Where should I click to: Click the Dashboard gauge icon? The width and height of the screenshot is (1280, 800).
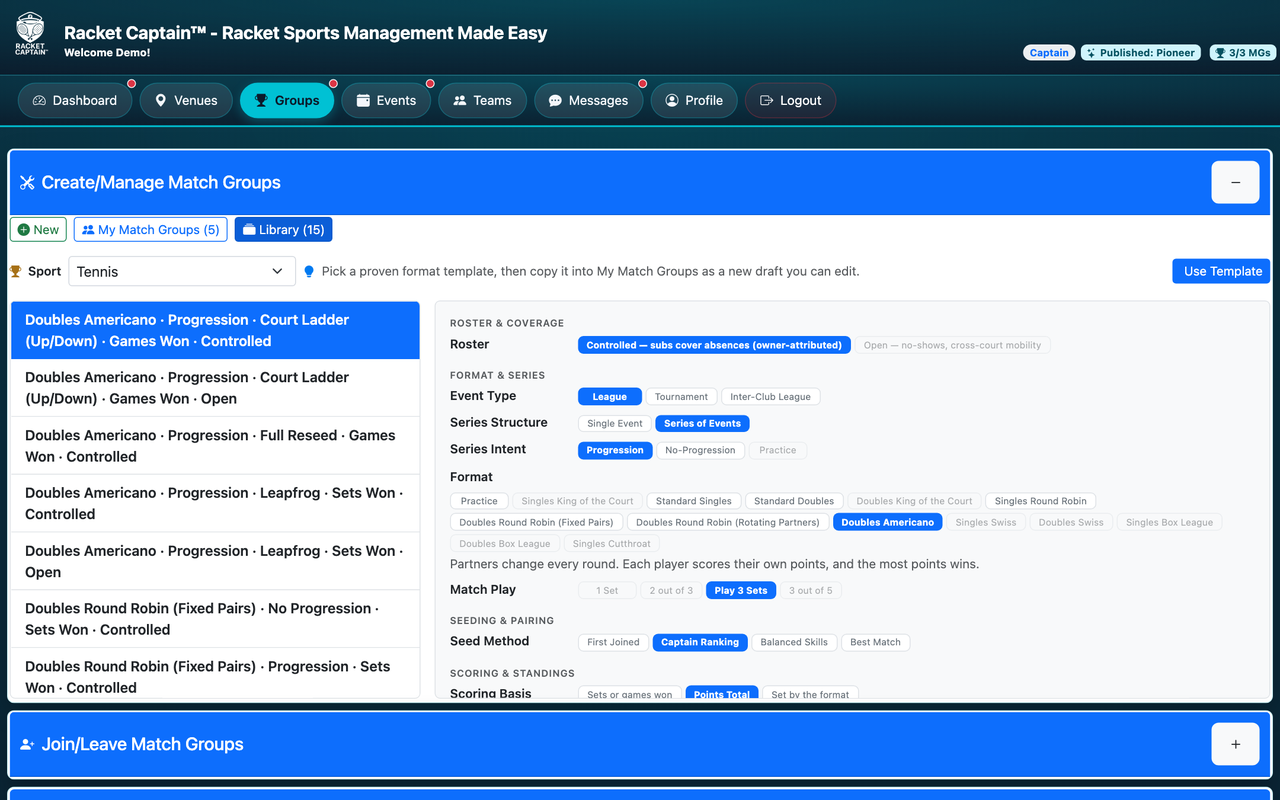[39, 100]
